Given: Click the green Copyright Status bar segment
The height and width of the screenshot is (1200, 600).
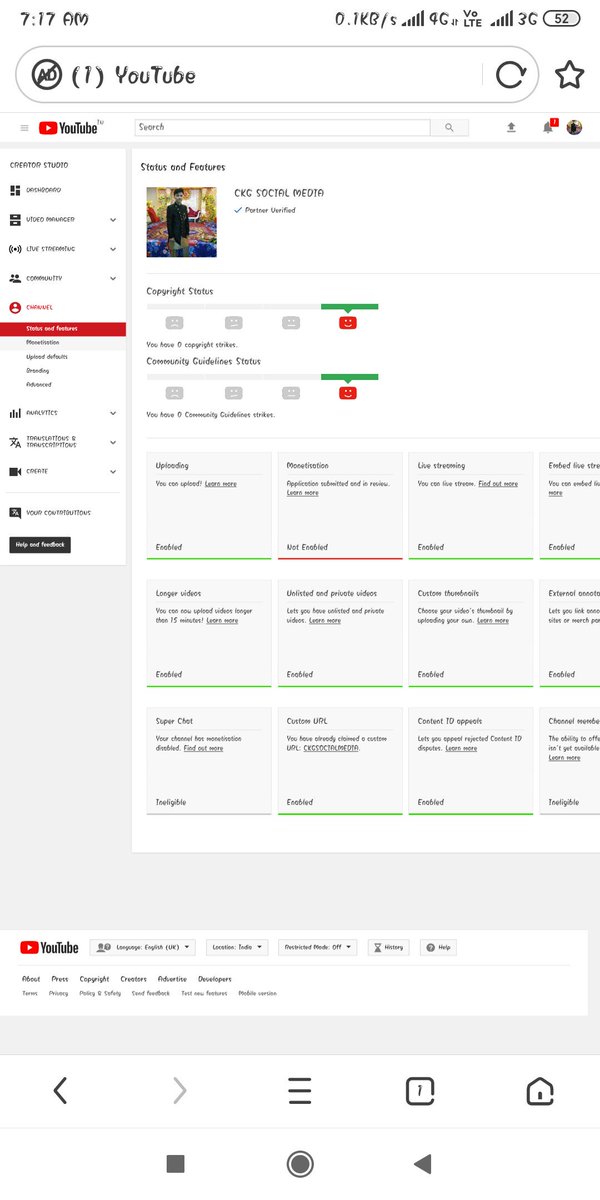Looking at the screenshot, I should tap(349, 306).
